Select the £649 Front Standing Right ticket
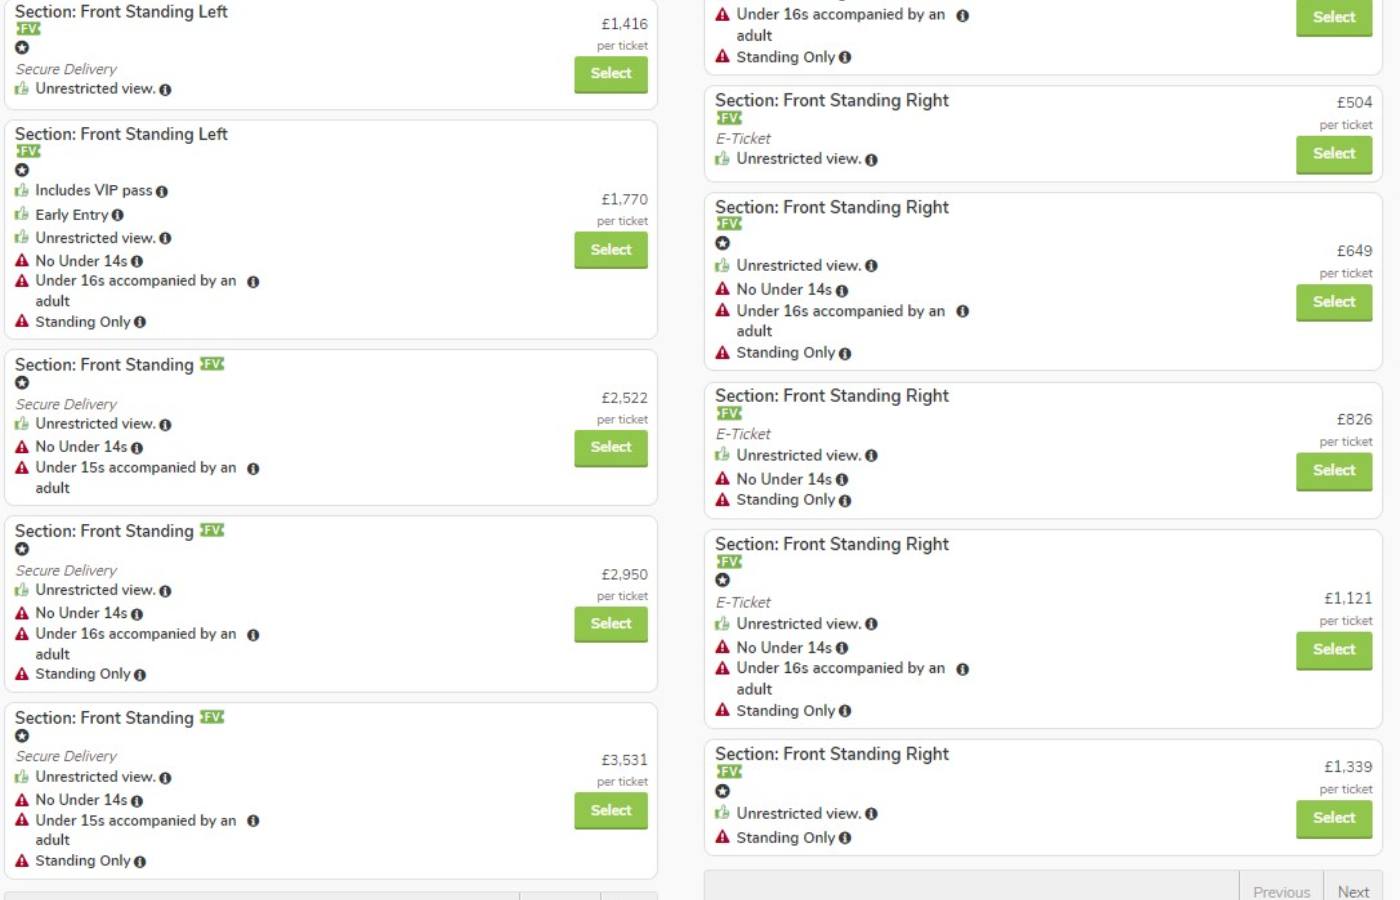 [1334, 302]
